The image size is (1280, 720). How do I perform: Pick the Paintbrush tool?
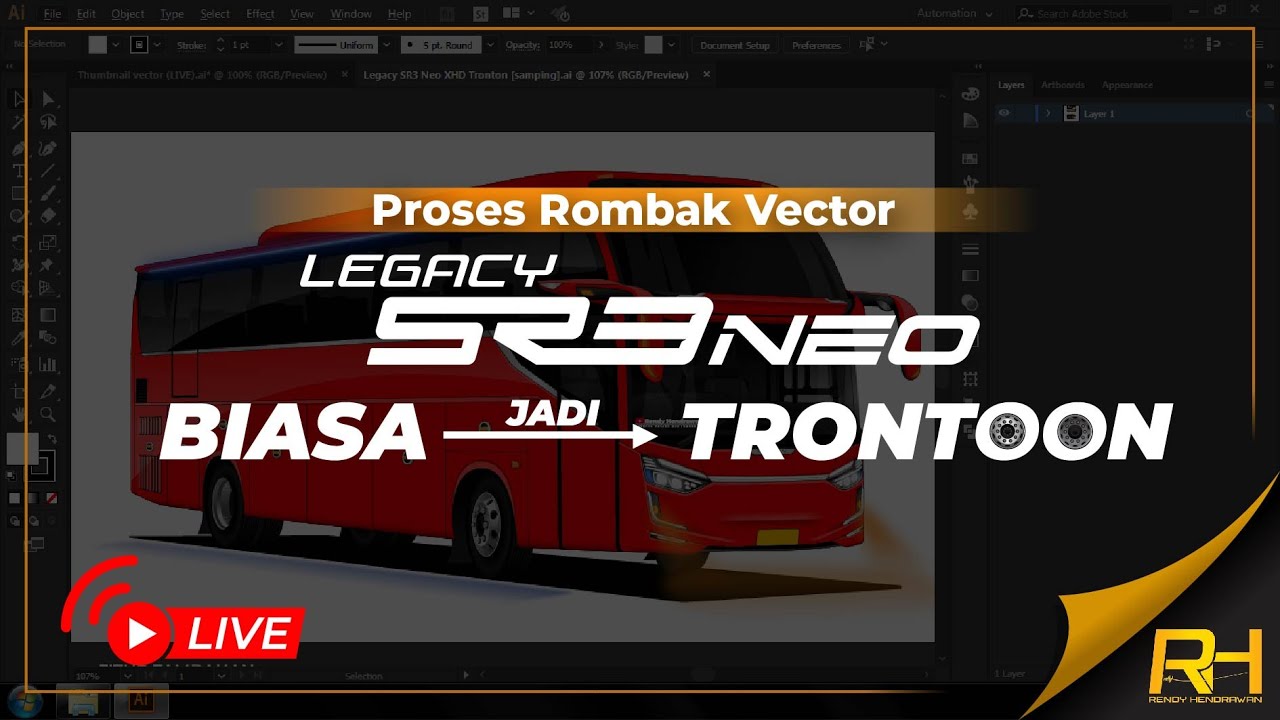pos(47,194)
